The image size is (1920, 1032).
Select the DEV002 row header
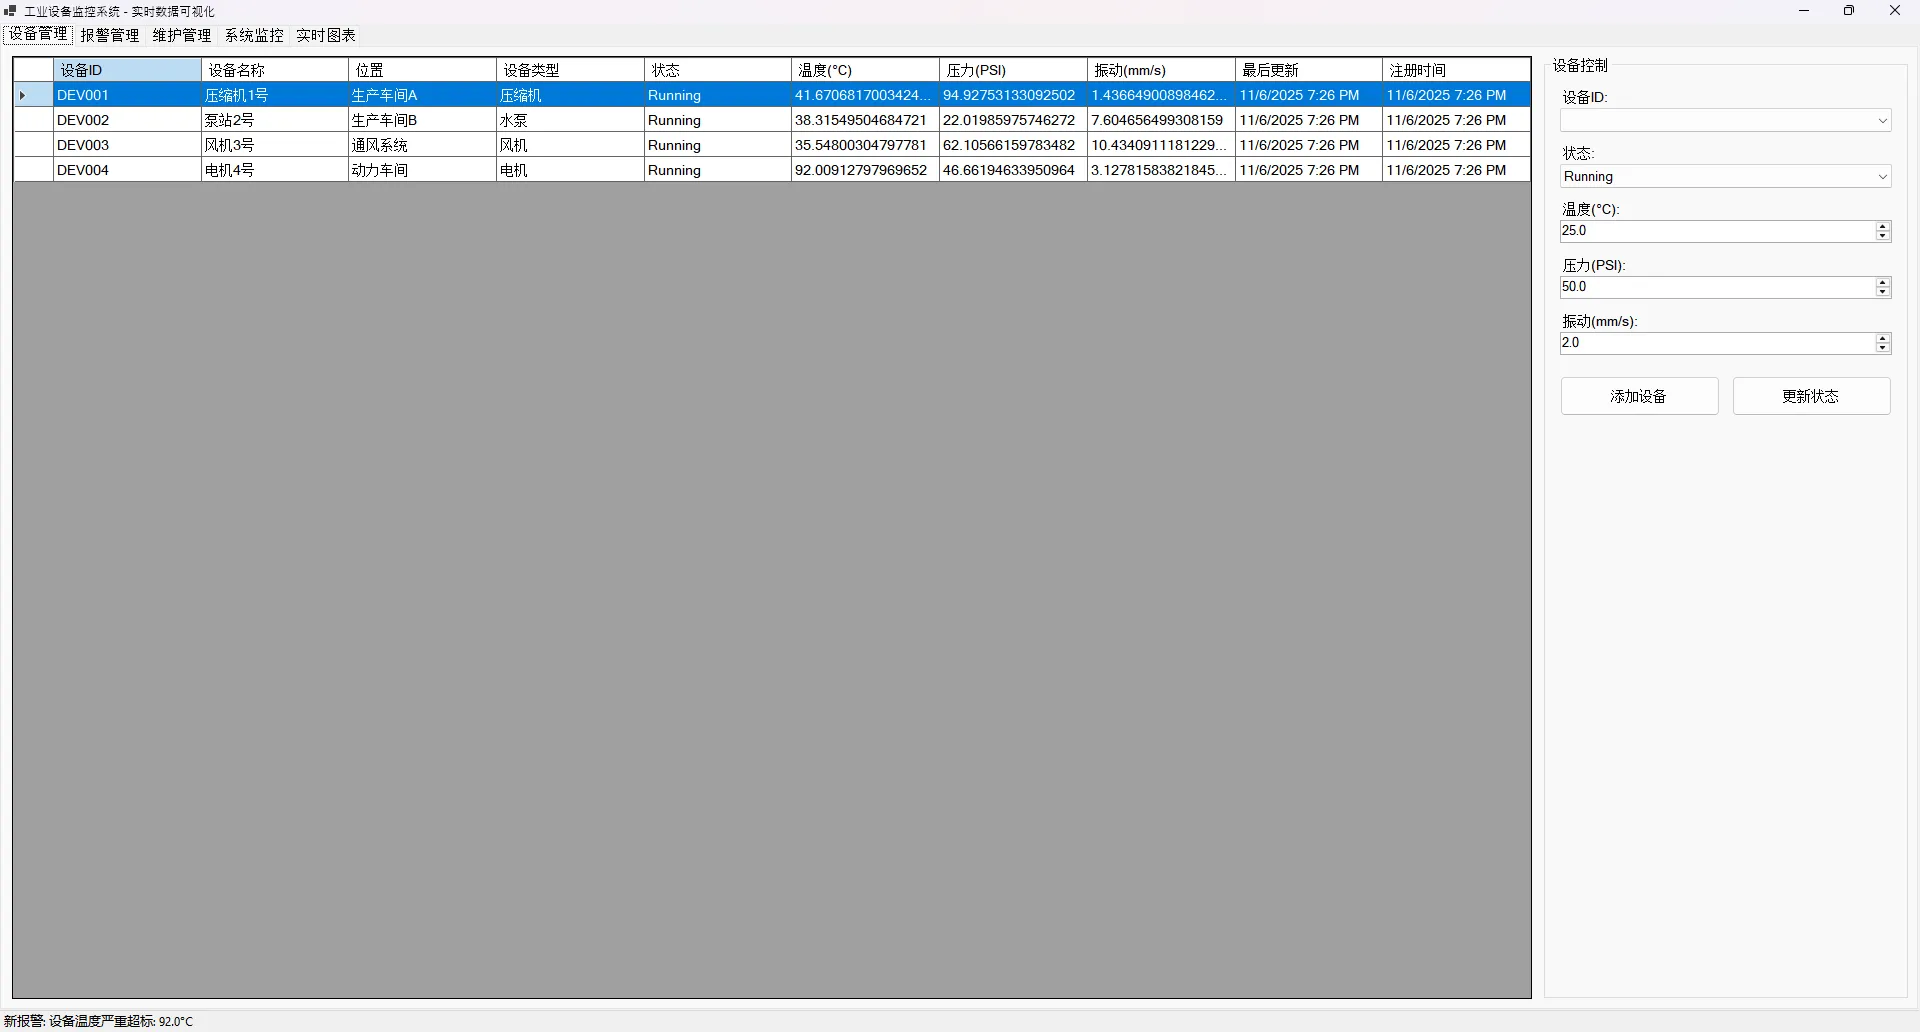click(33, 120)
